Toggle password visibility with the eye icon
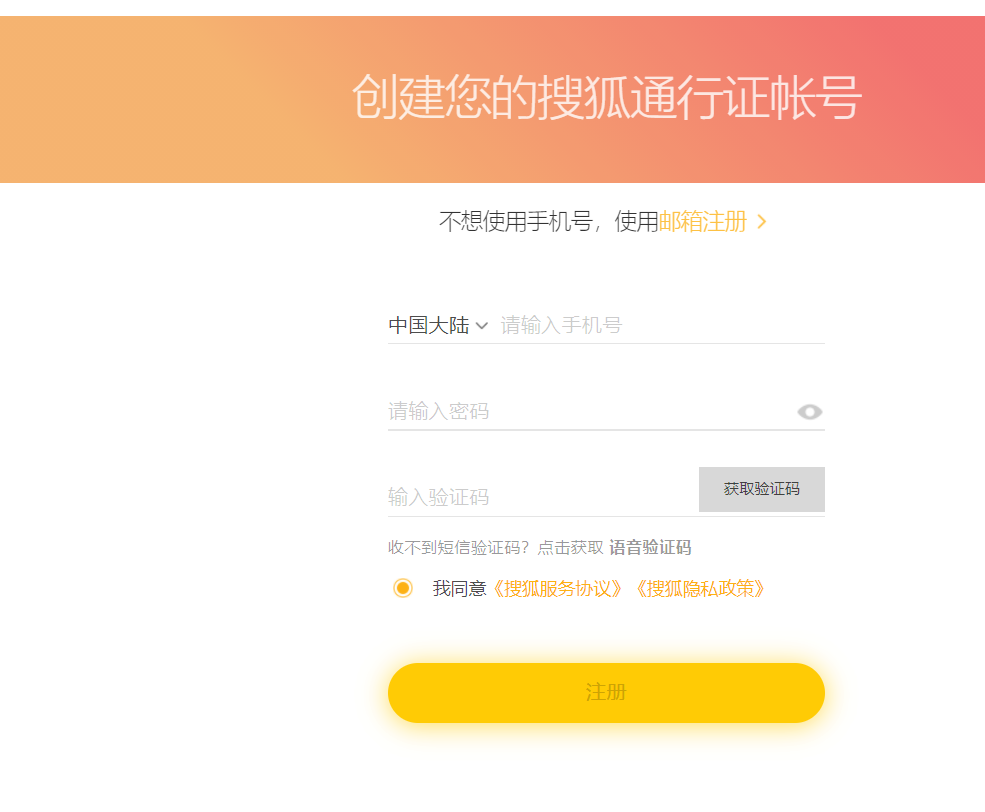 pyautogui.click(x=810, y=411)
